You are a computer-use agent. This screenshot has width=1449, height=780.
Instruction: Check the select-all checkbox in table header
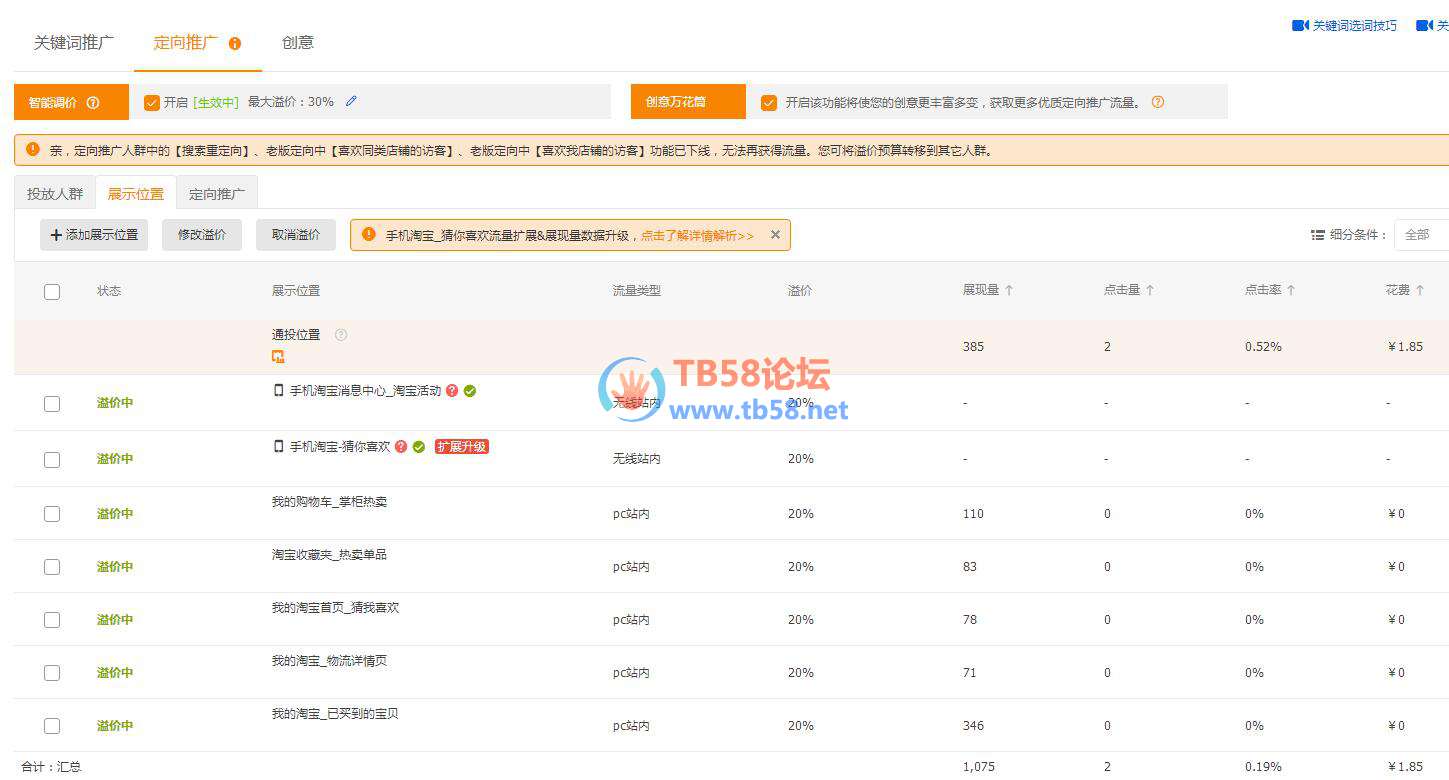click(x=52, y=292)
